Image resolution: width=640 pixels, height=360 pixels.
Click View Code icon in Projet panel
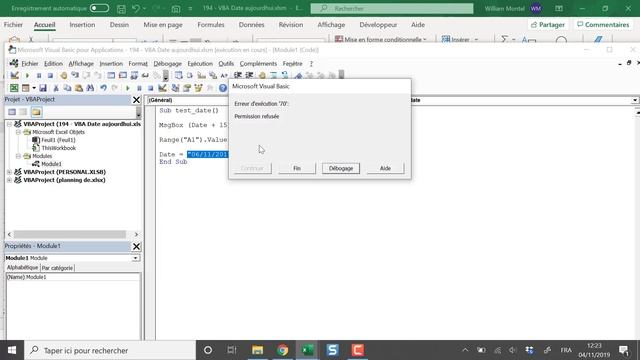tap(12, 112)
